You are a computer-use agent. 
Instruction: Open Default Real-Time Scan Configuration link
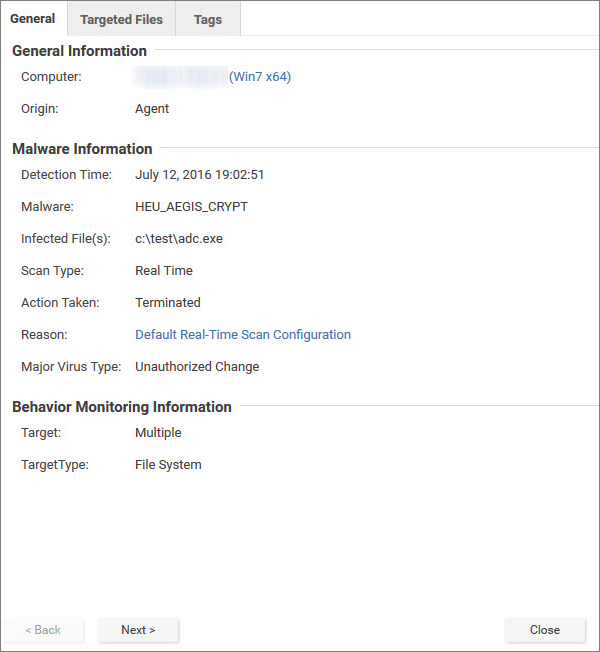243,335
